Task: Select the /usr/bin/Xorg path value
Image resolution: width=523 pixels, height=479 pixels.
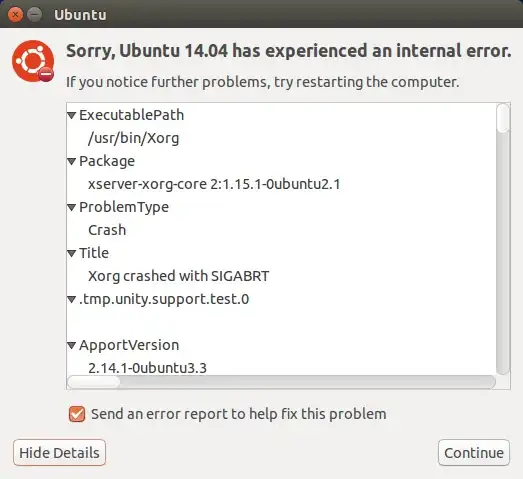Action: [x=133, y=138]
